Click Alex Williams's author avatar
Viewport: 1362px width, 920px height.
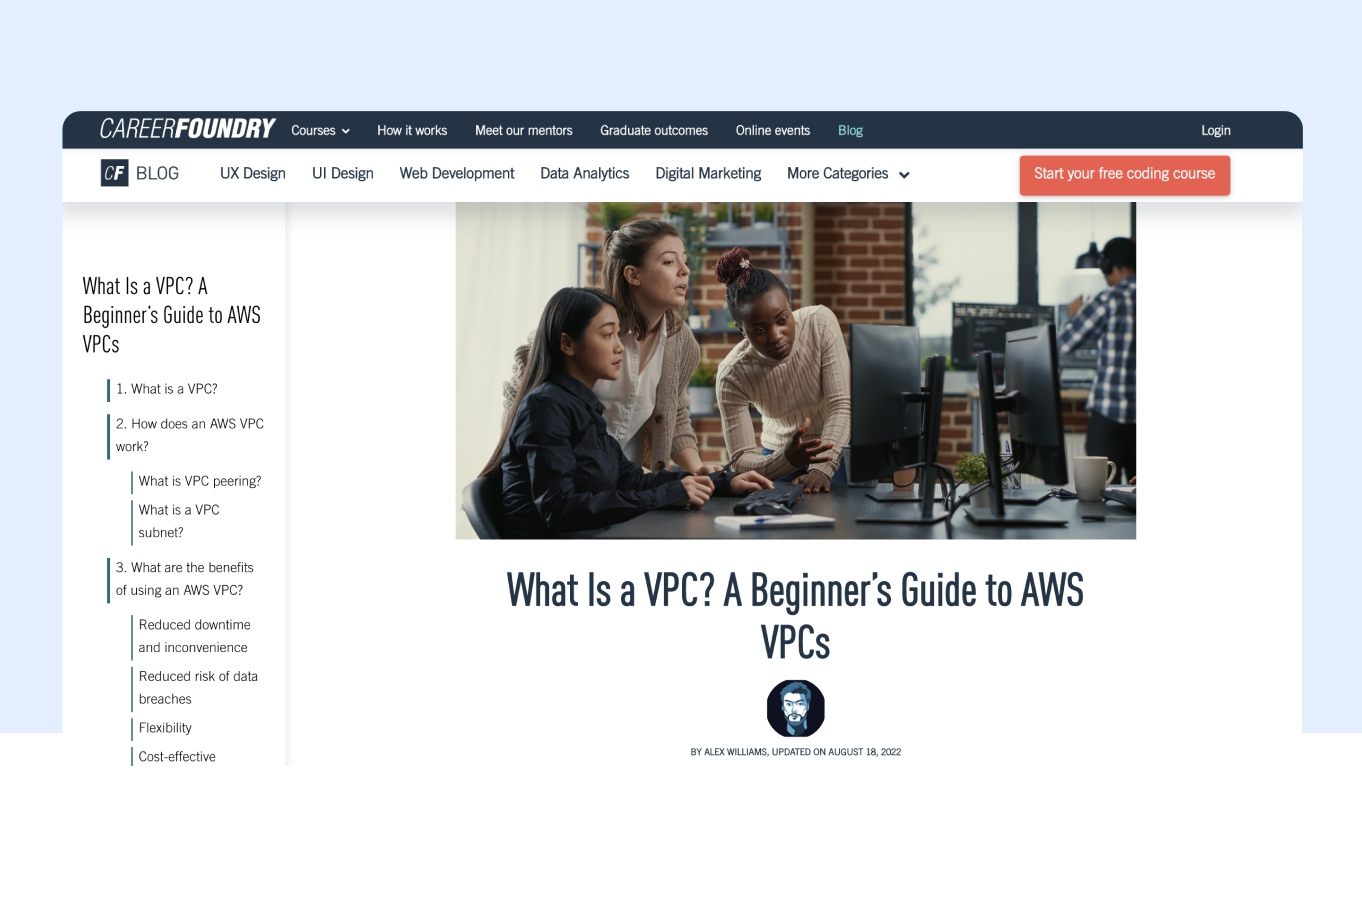tap(796, 708)
